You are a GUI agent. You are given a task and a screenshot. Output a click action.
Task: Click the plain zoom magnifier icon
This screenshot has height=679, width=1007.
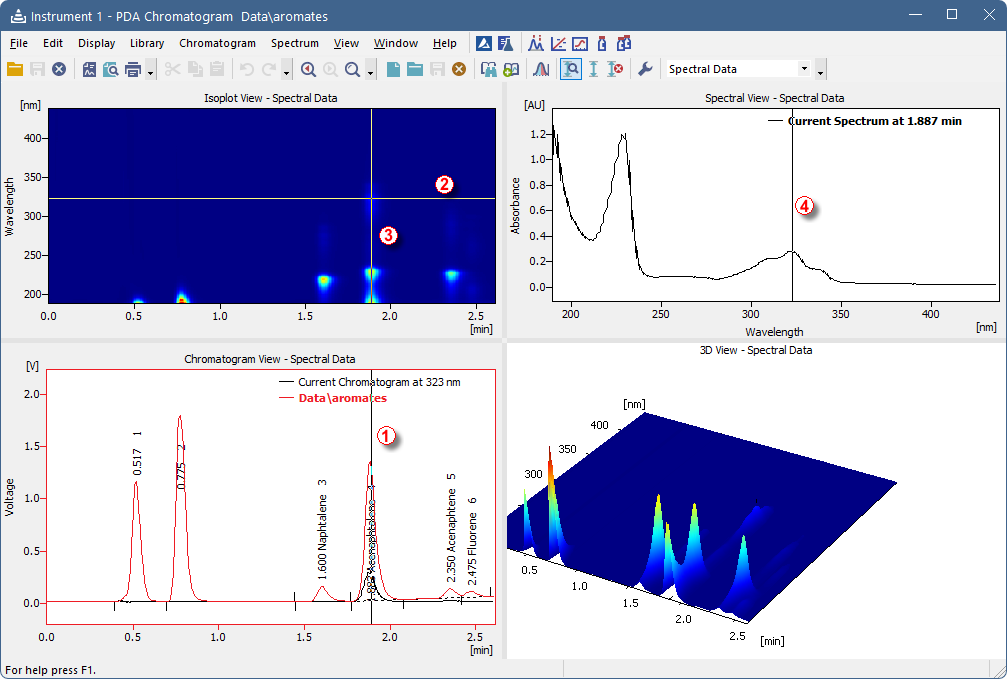(352, 69)
